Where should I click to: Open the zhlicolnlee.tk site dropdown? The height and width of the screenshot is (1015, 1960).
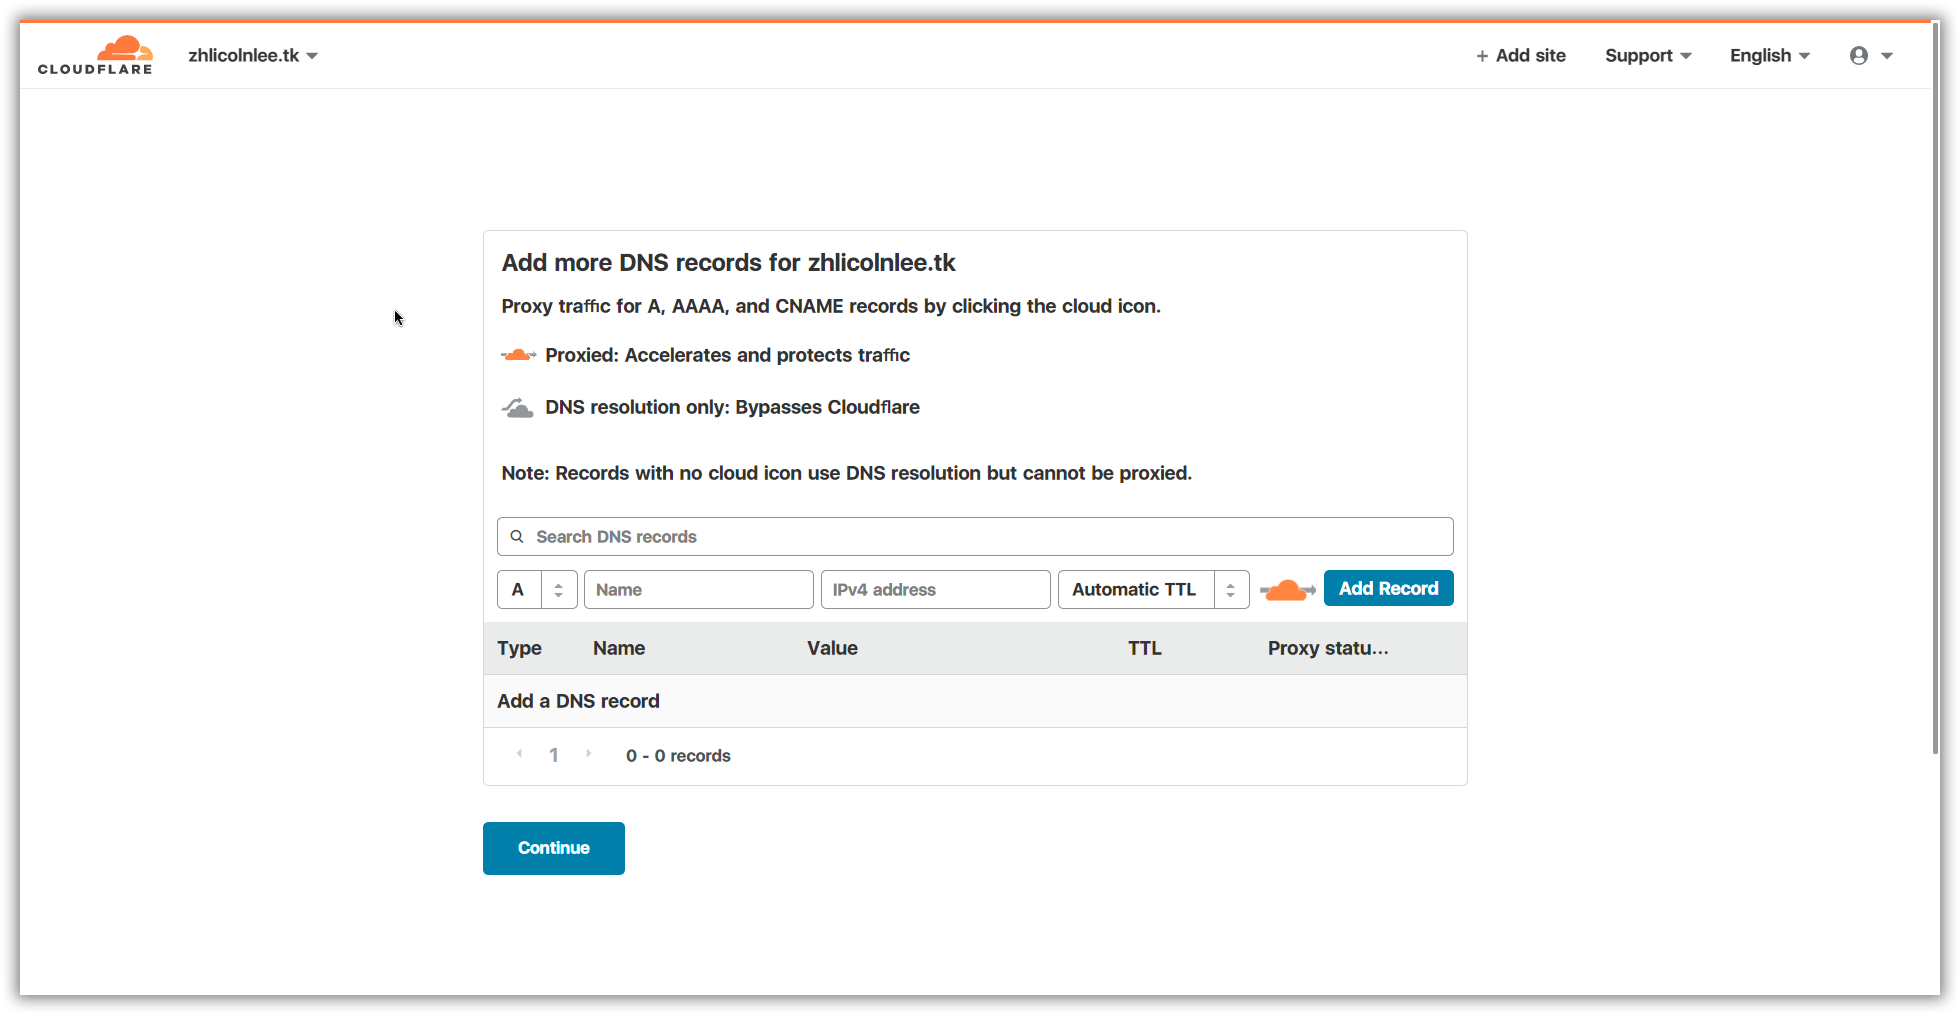coord(253,56)
